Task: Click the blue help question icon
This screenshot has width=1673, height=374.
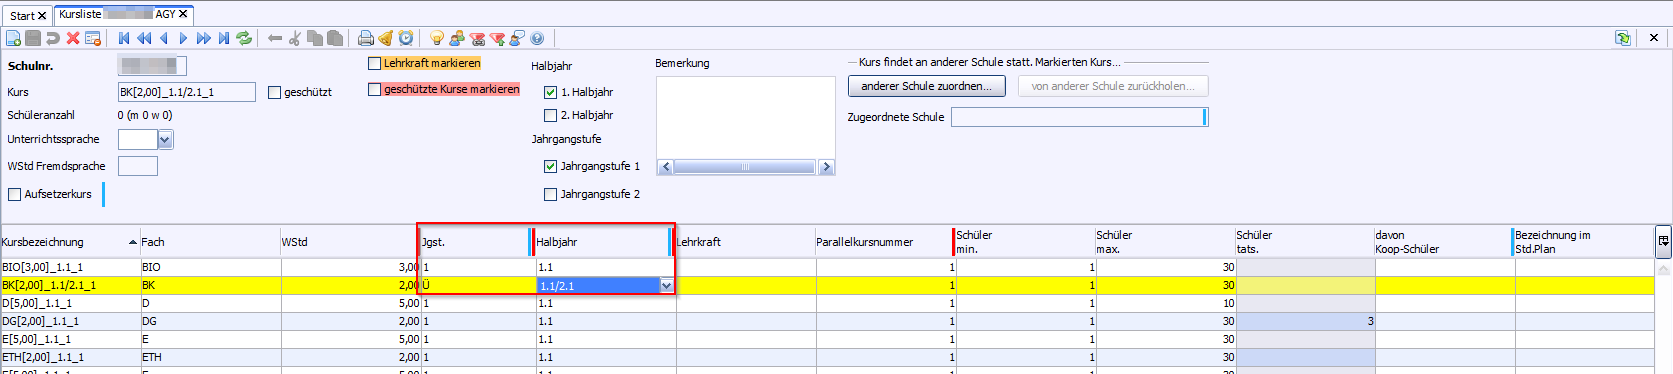Action: tap(537, 38)
